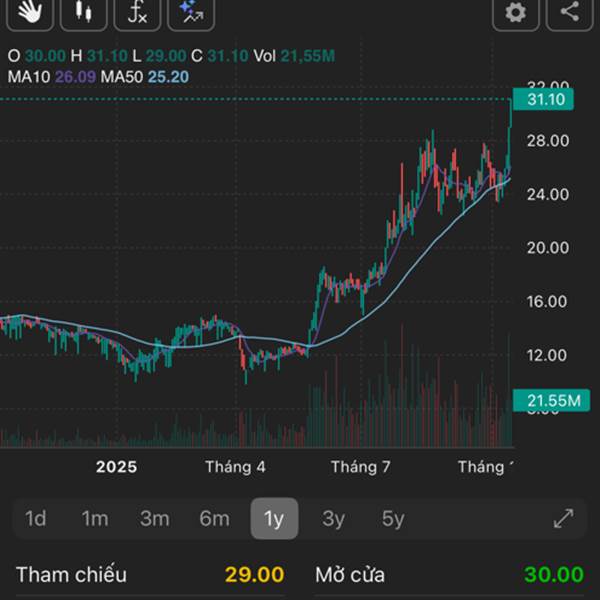Tap the MA10 indicator legend
This screenshot has height=600, width=600.
click(49, 77)
